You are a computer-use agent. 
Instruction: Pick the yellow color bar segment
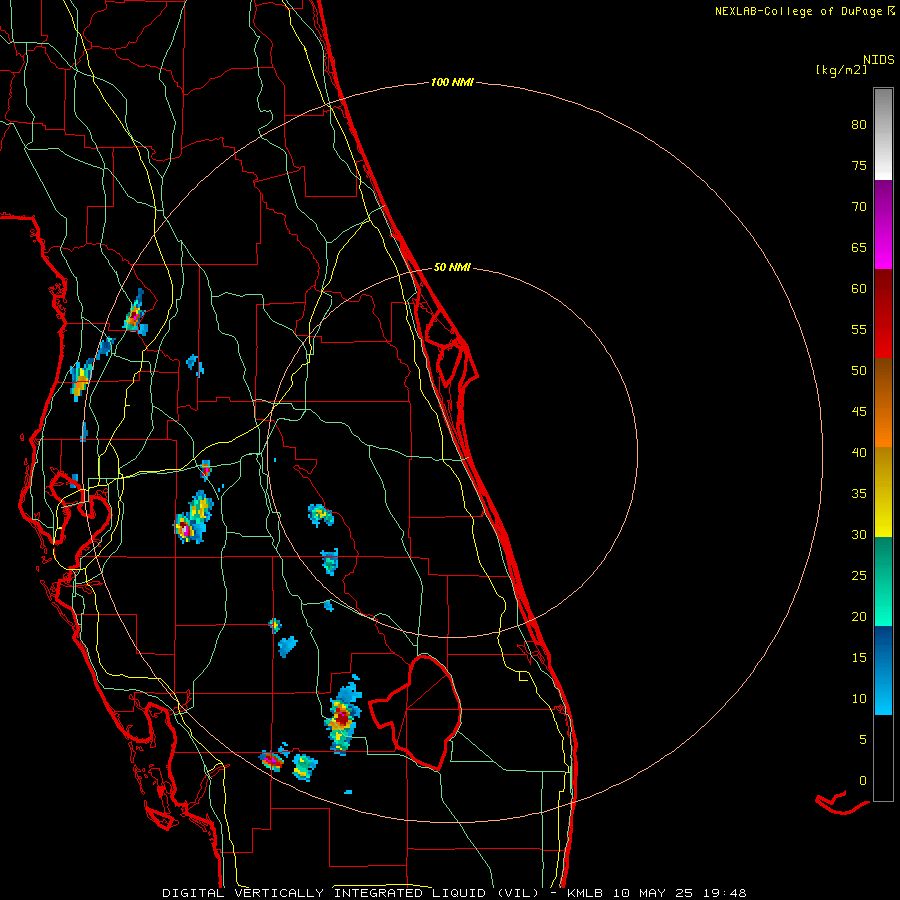pyautogui.click(x=883, y=492)
